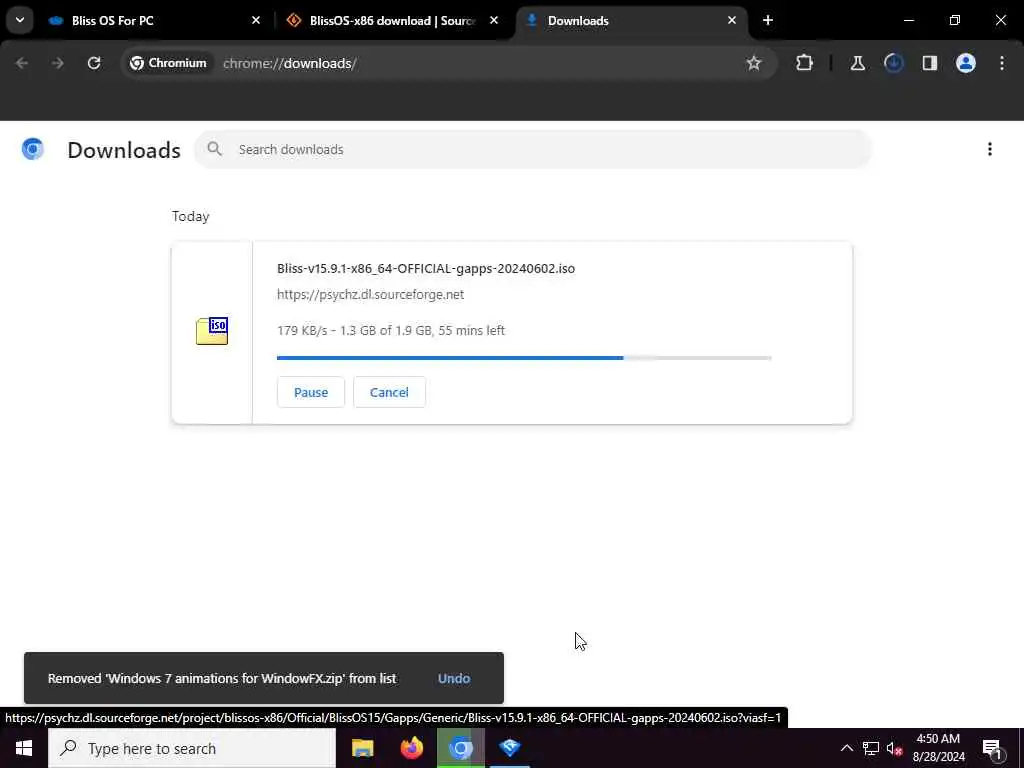
Task: Close the Bliss OS For PC tab
Action: (x=256, y=21)
